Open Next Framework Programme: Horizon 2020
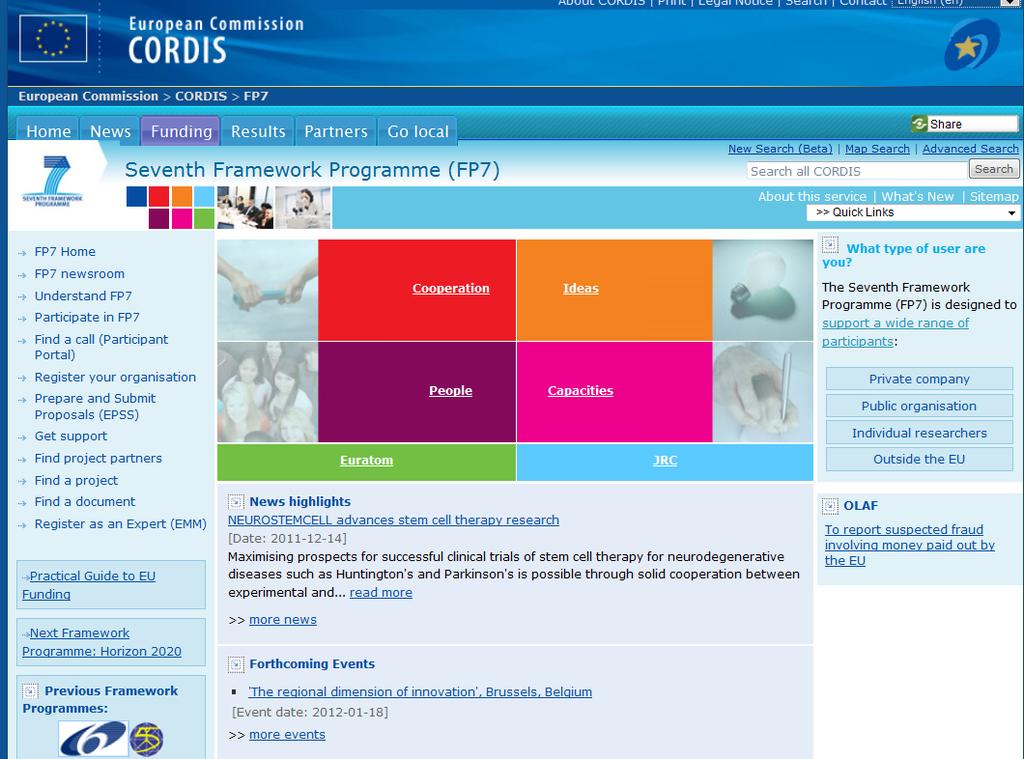Viewport: 1024px width, 759px height. [102, 642]
